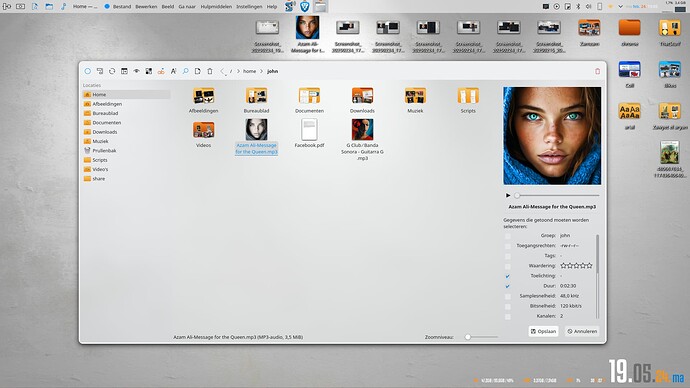Click the reload icon in Dolphin's toolbar
This screenshot has height=388, width=690.
coord(112,71)
